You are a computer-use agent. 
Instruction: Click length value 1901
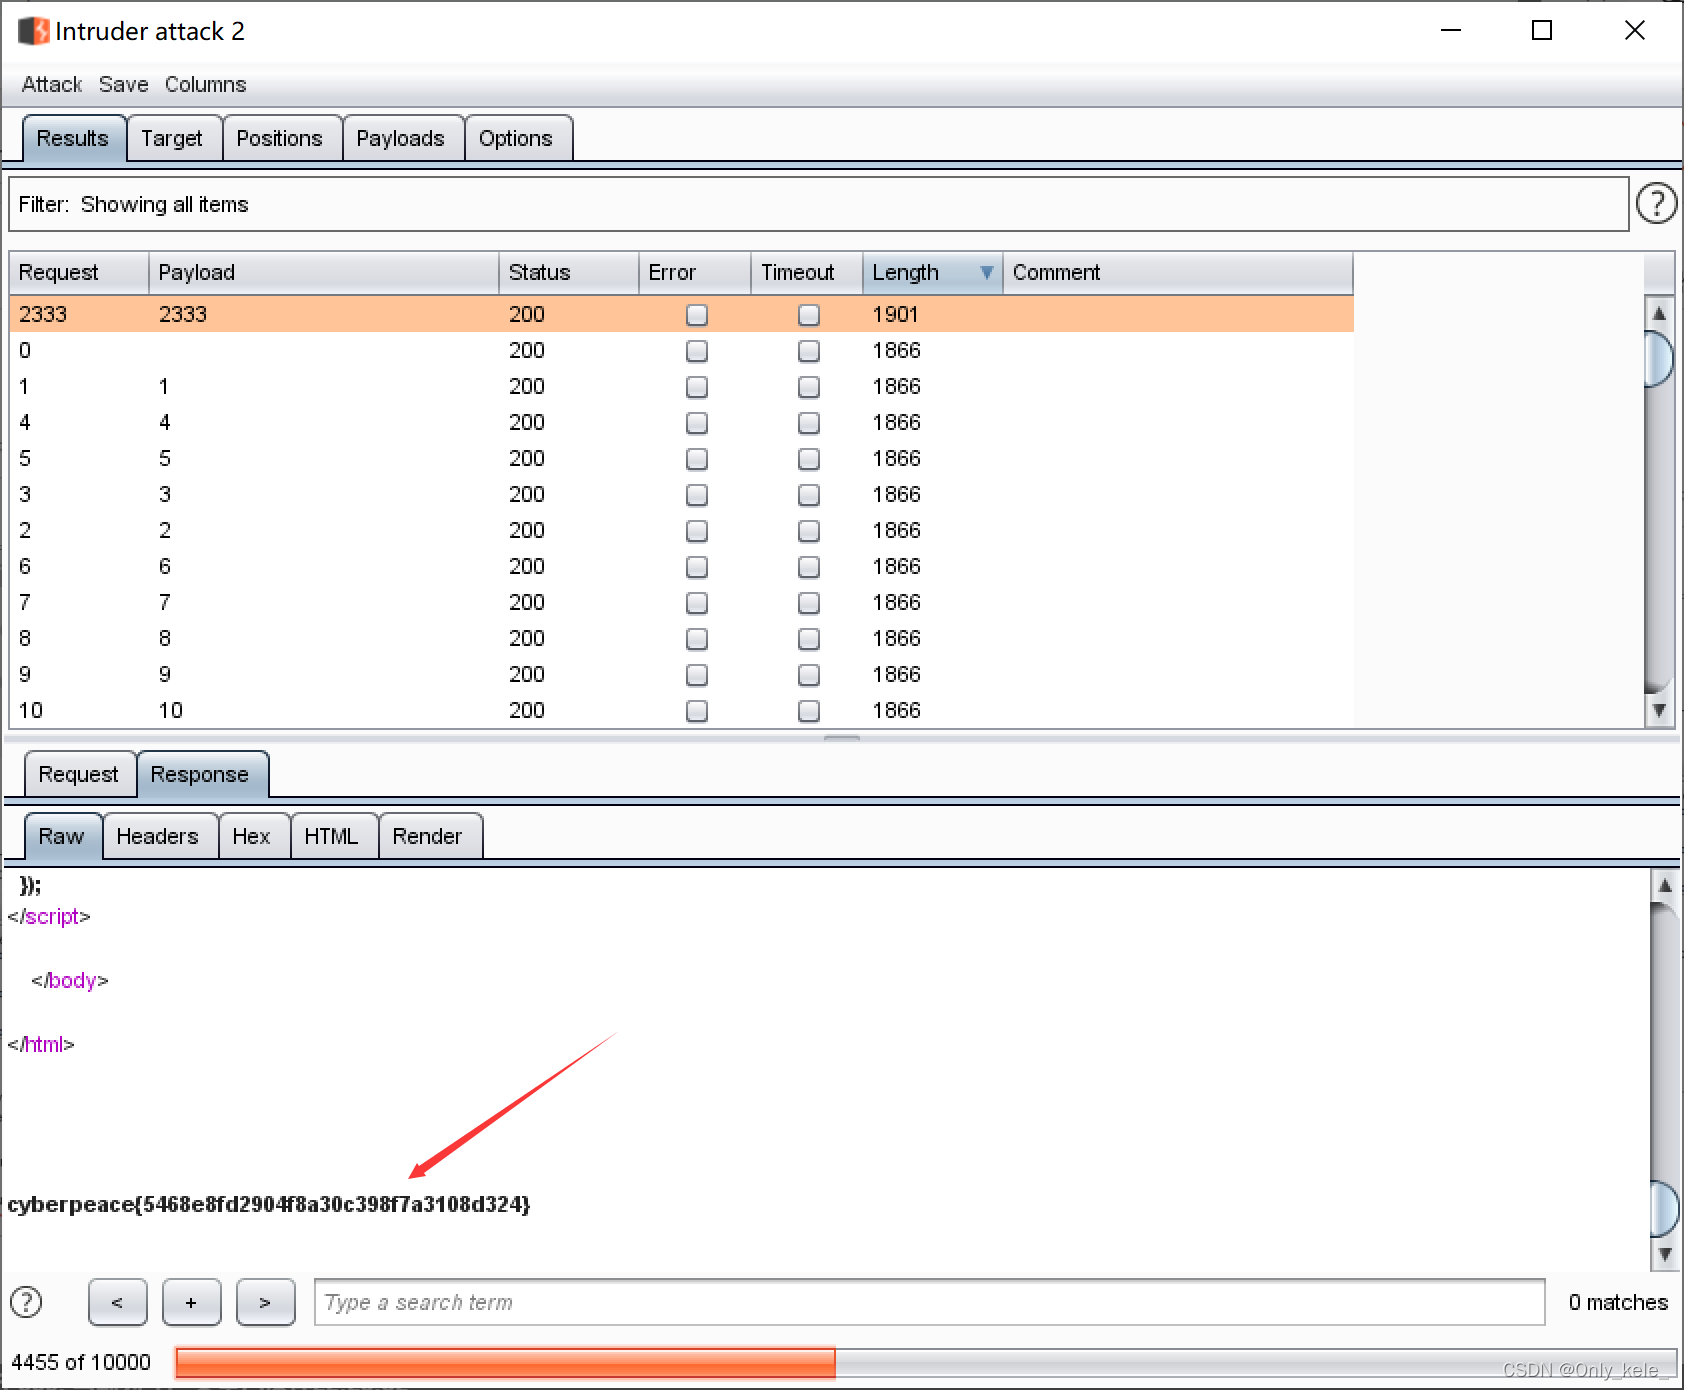click(895, 314)
